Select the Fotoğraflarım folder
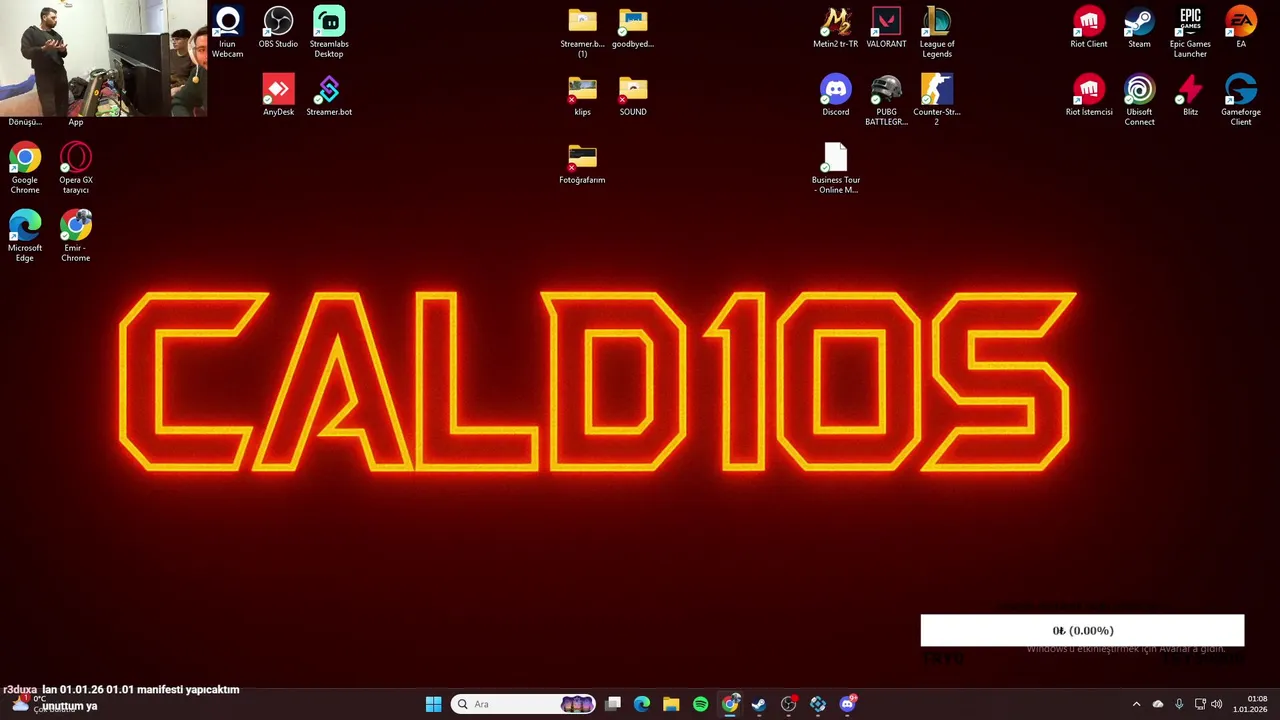This screenshot has width=1280, height=720. click(x=582, y=164)
